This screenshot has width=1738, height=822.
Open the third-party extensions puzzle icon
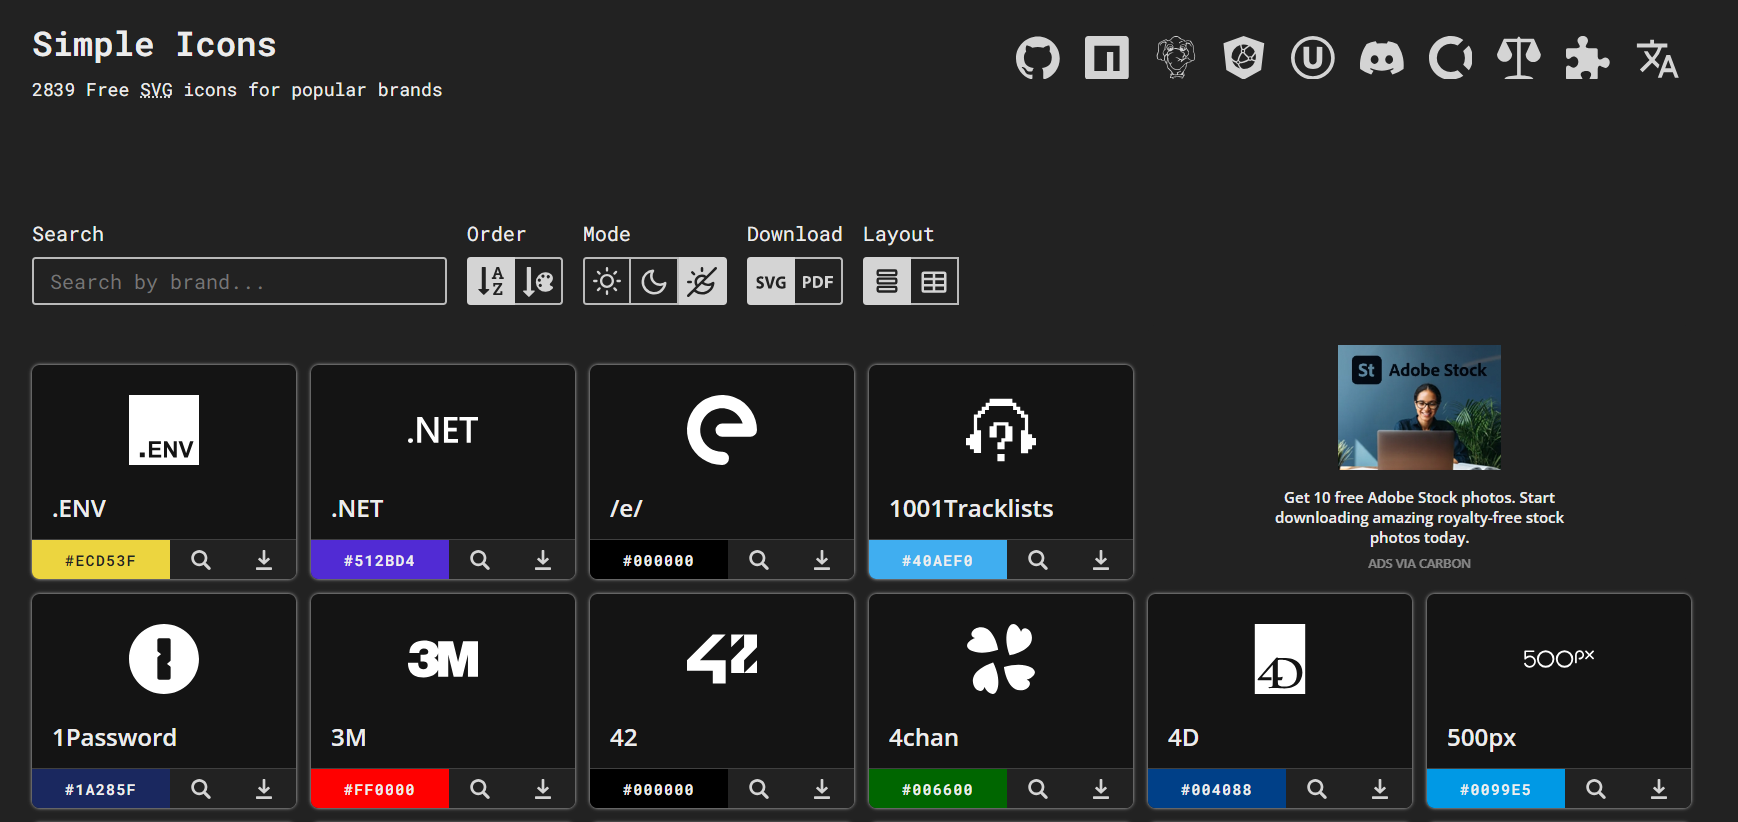[x=1588, y=58]
